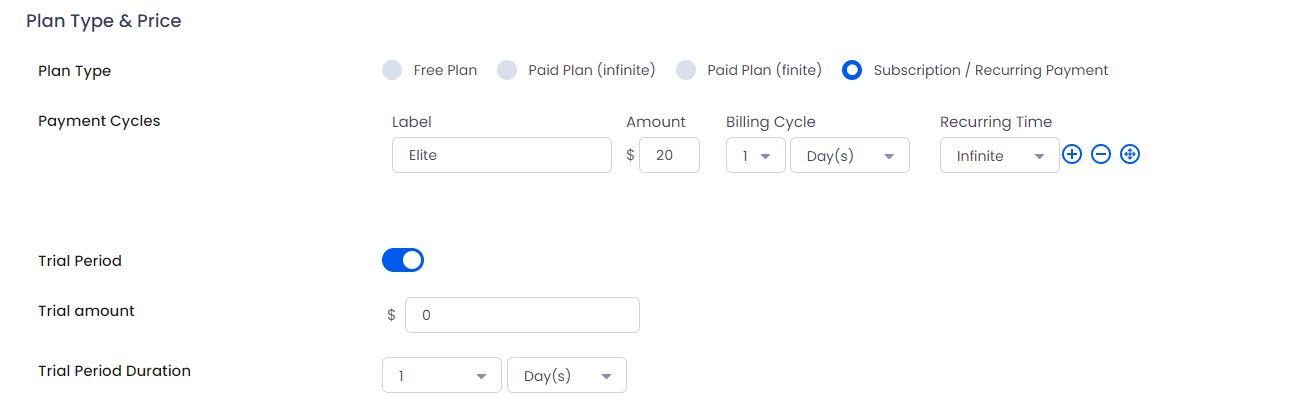Select Paid Plan (finite) option
The image size is (1293, 412).
686,70
